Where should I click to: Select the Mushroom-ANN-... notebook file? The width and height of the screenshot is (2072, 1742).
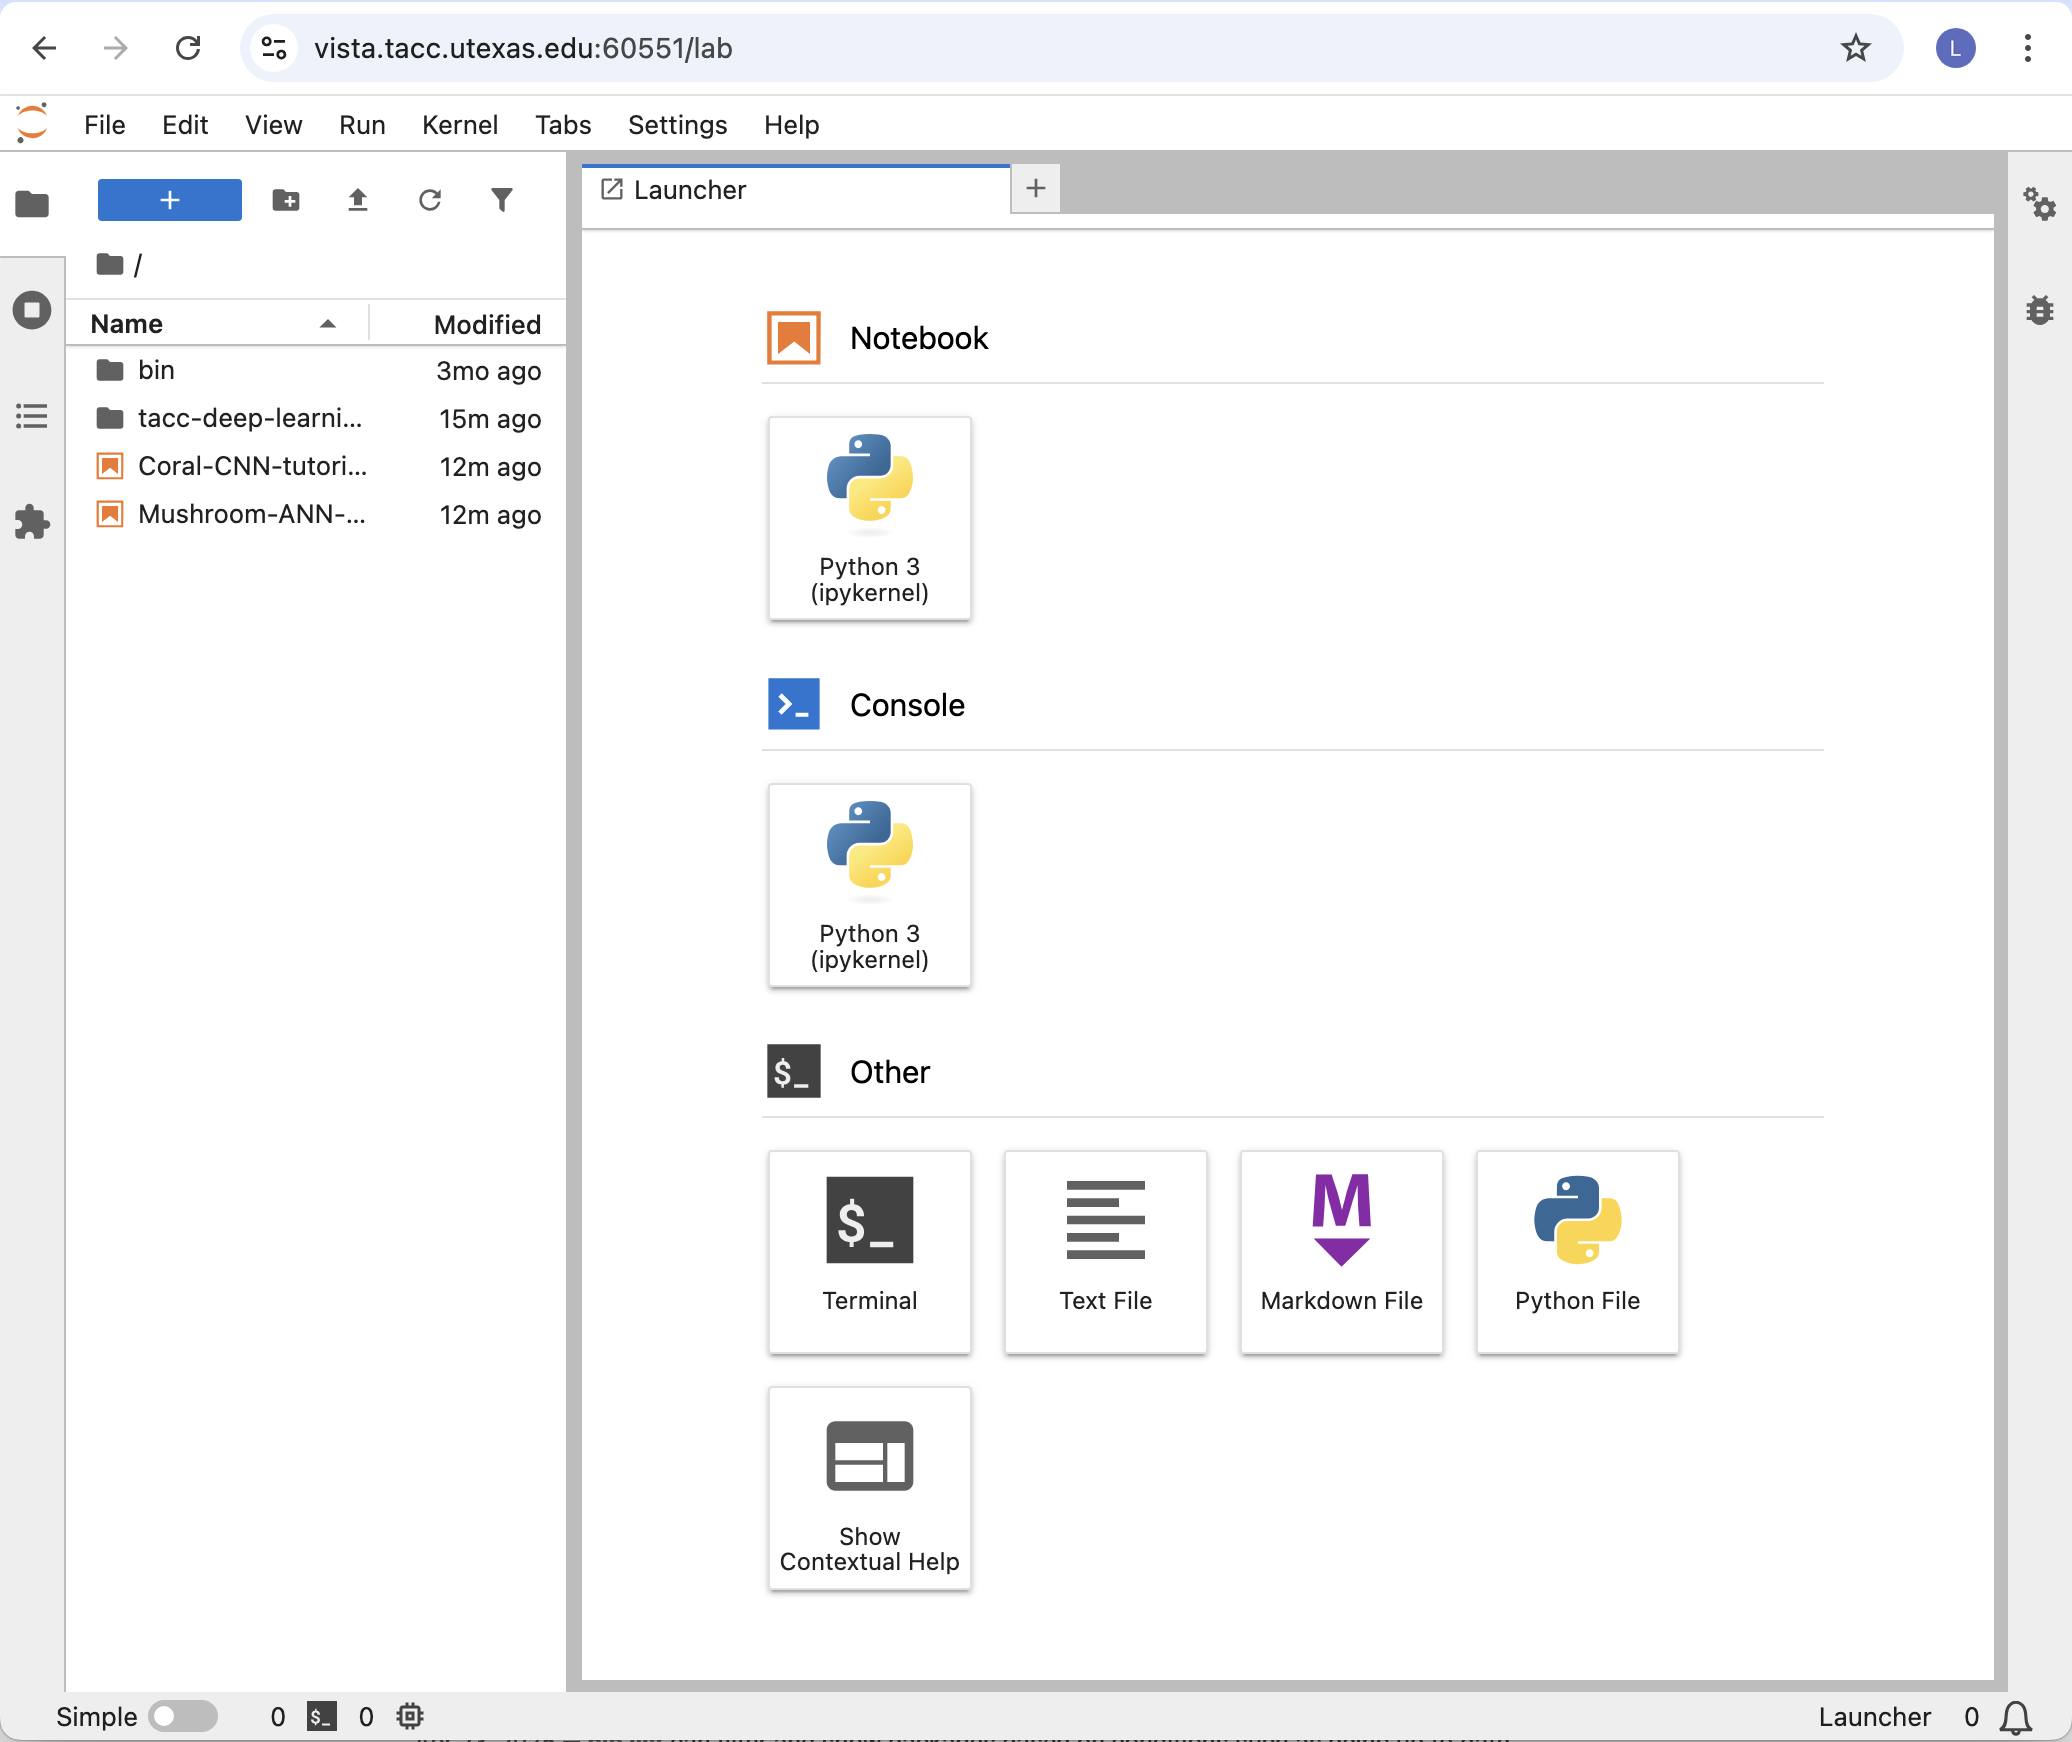[x=316, y=514]
